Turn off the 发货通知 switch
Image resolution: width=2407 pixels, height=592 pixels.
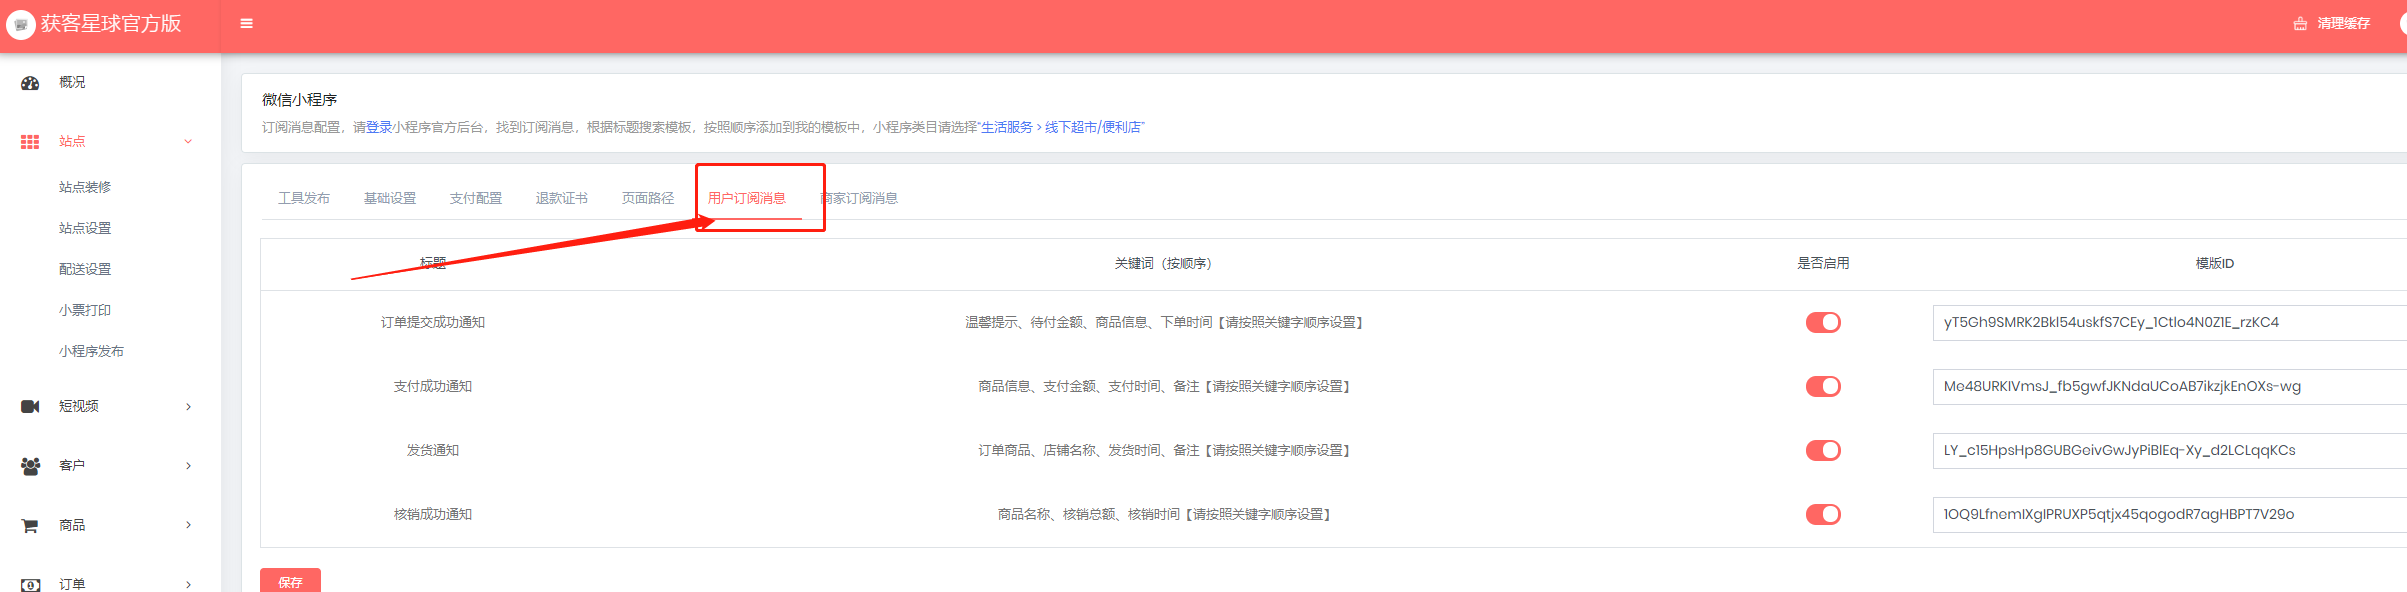(x=1822, y=450)
